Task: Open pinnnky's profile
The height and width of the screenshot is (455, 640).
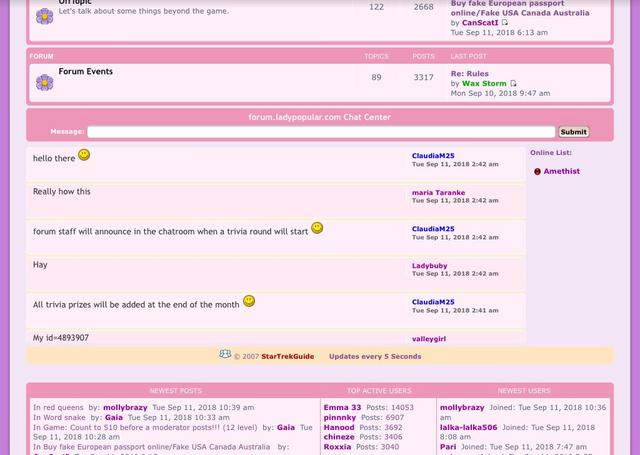Action: coord(340,417)
